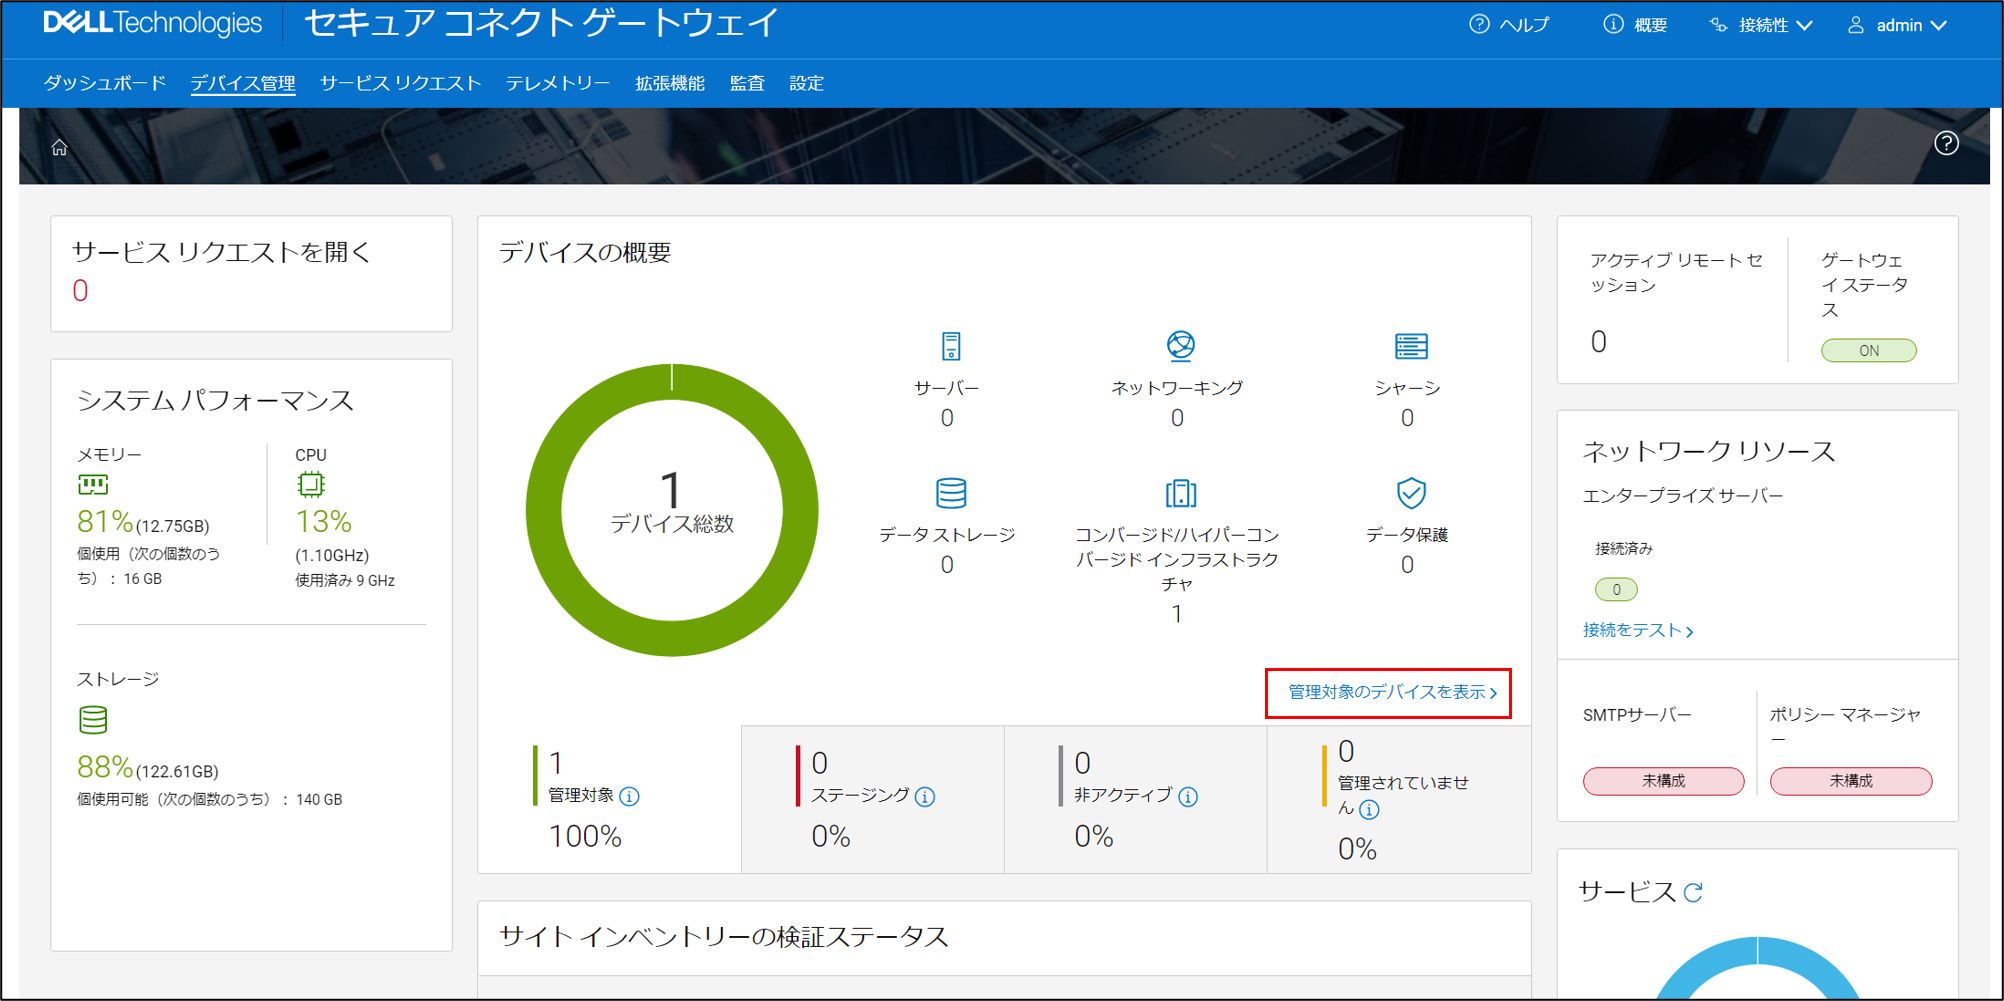Click the Dell Technologies logo
2004x1001 pixels.
(x=152, y=23)
